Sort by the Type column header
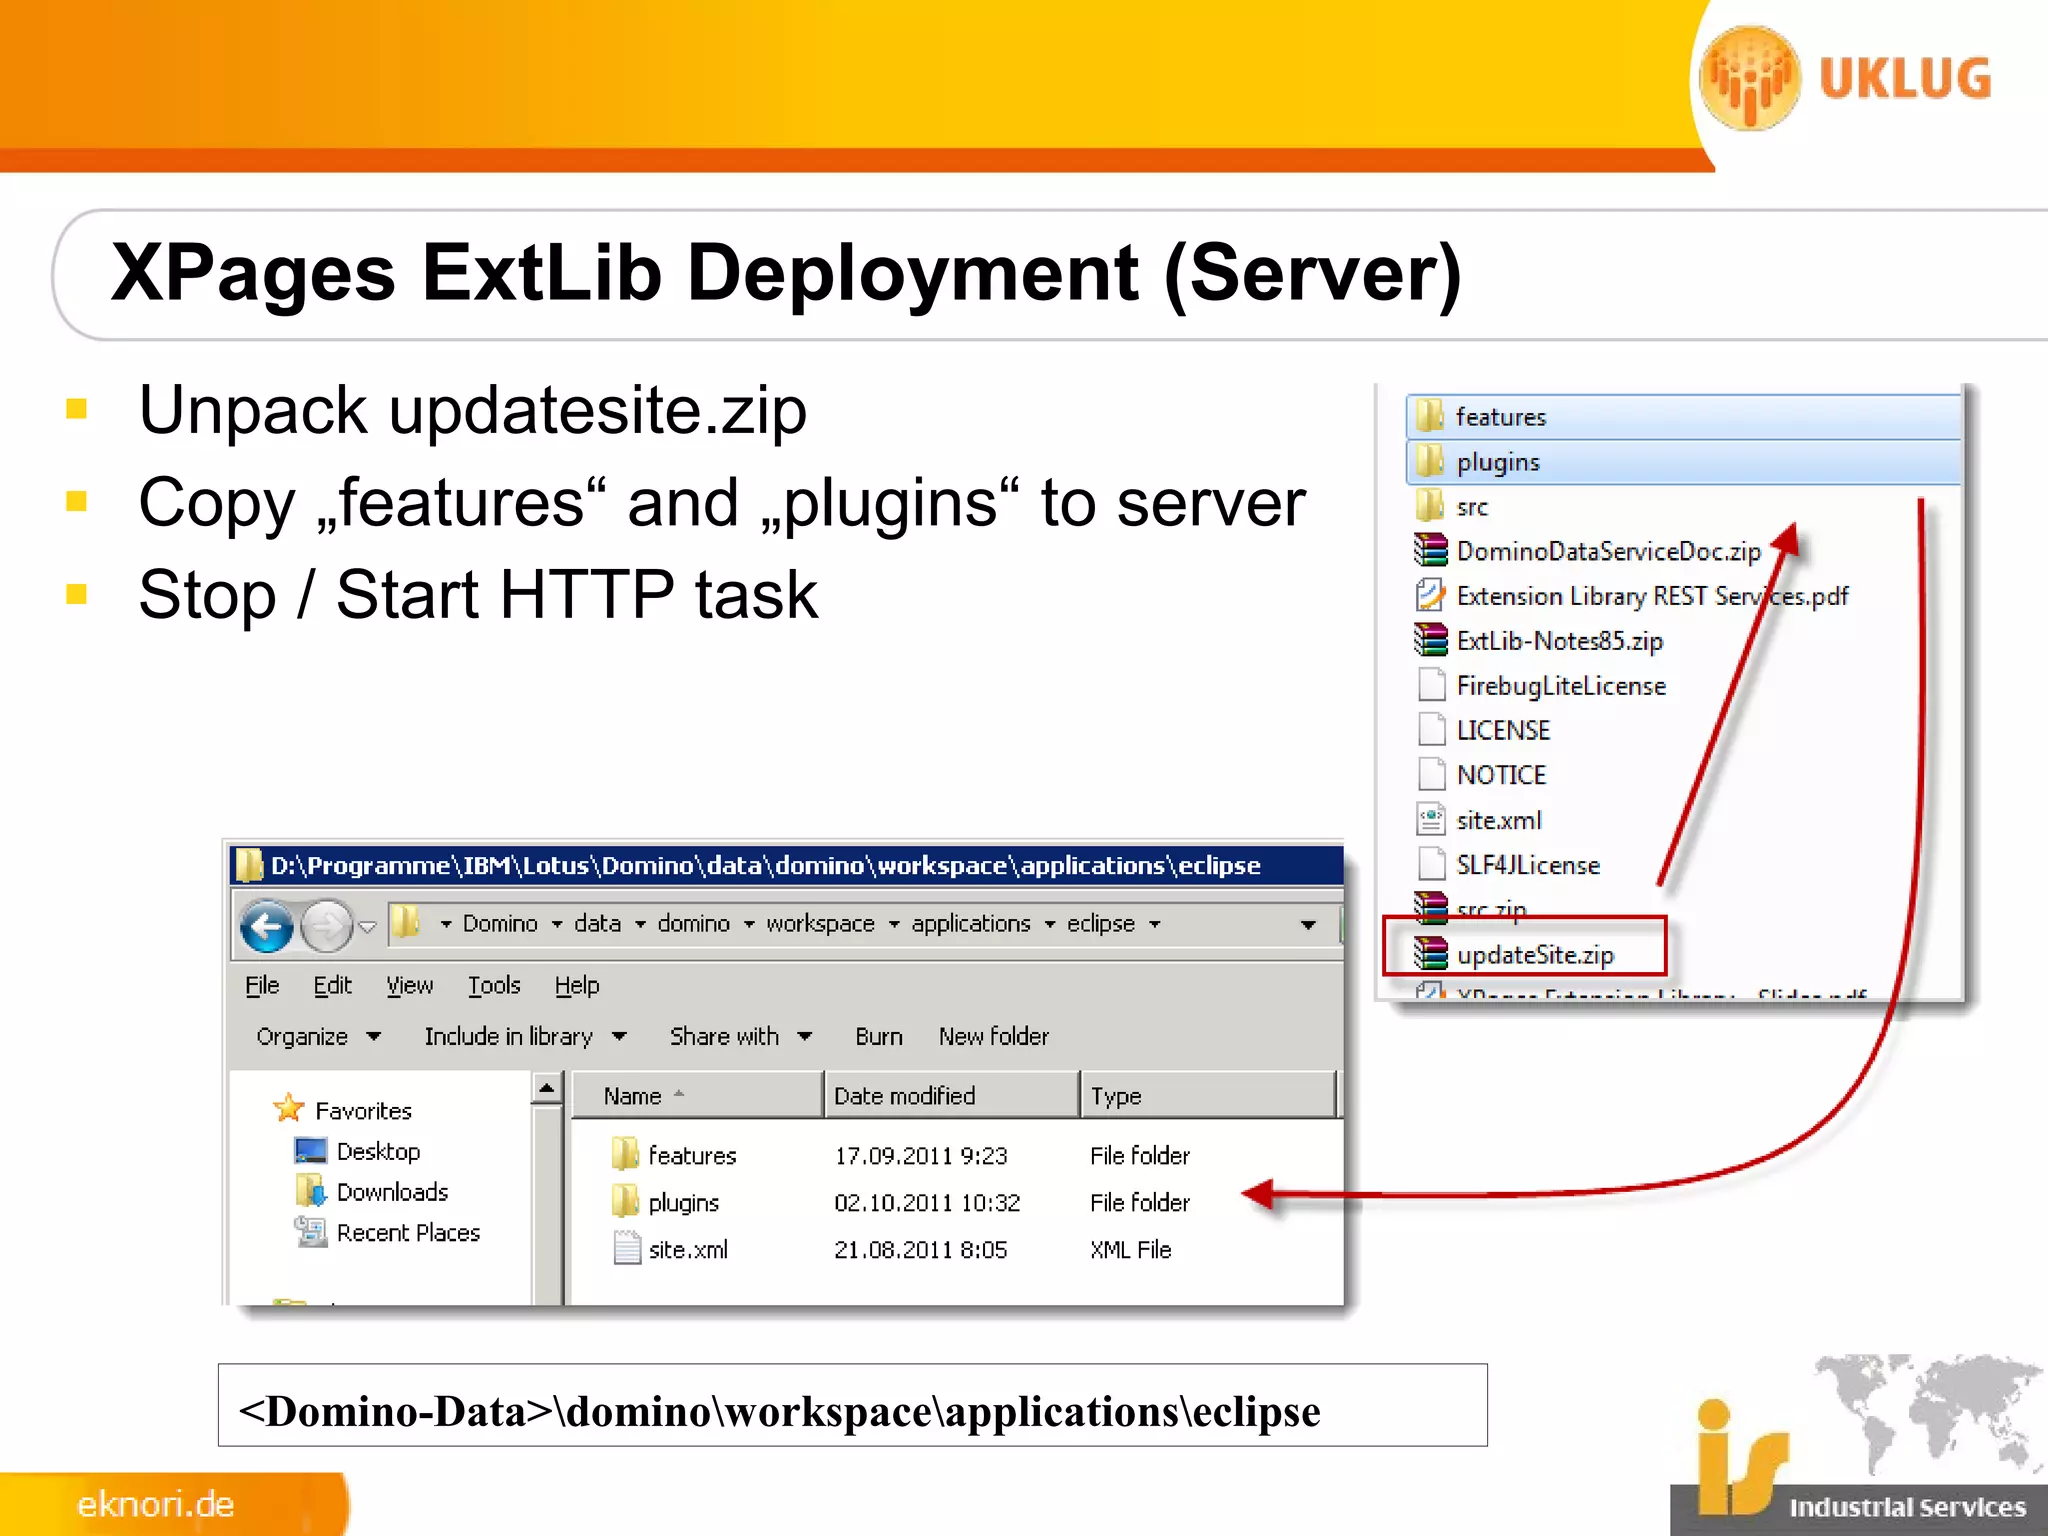2048x1536 pixels. pyautogui.click(x=1209, y=1096)
